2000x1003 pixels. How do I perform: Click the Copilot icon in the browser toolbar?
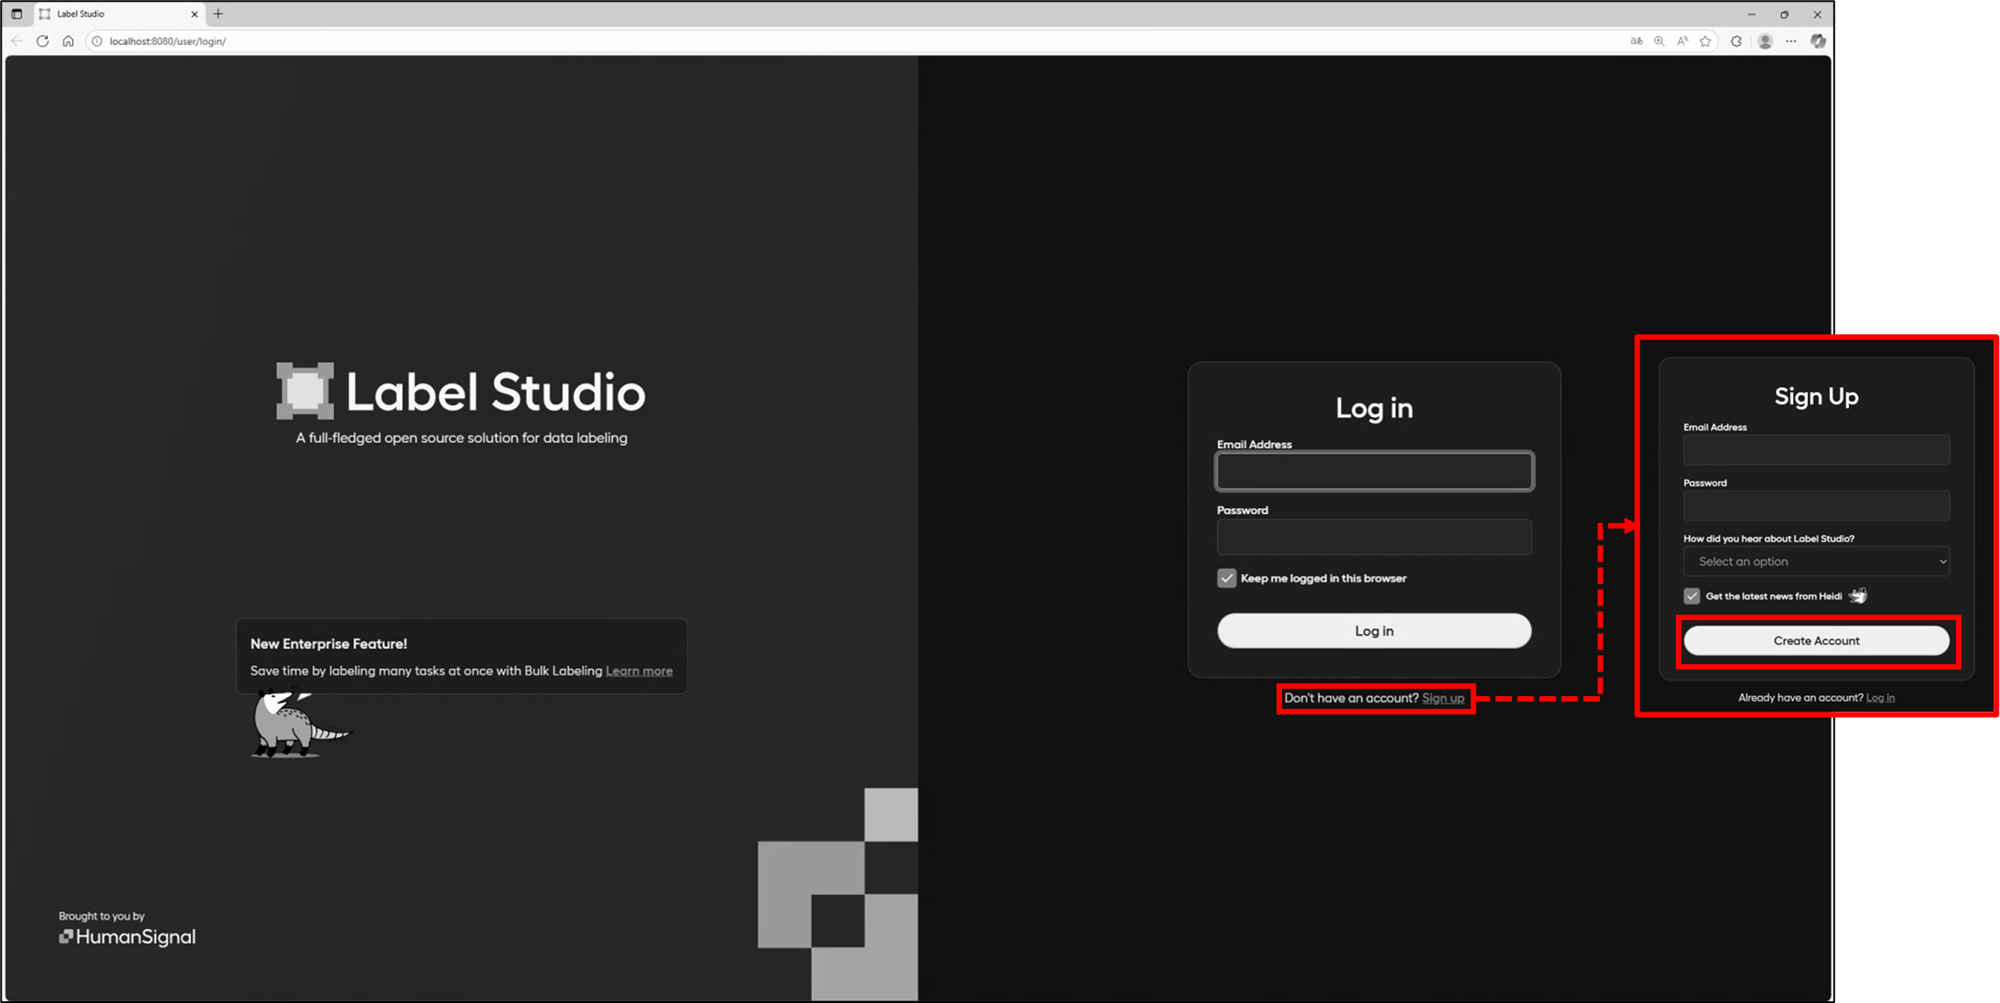pos(1818,41)
